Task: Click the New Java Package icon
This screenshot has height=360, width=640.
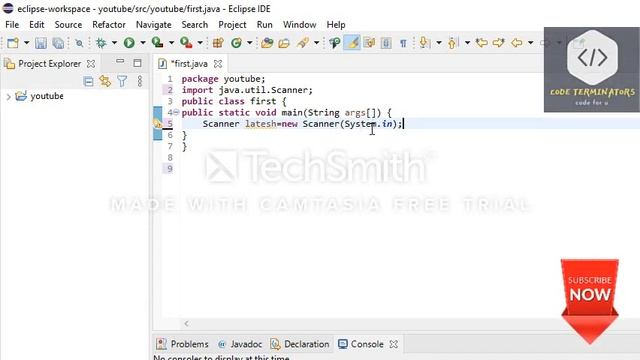Action: point(218,42)
